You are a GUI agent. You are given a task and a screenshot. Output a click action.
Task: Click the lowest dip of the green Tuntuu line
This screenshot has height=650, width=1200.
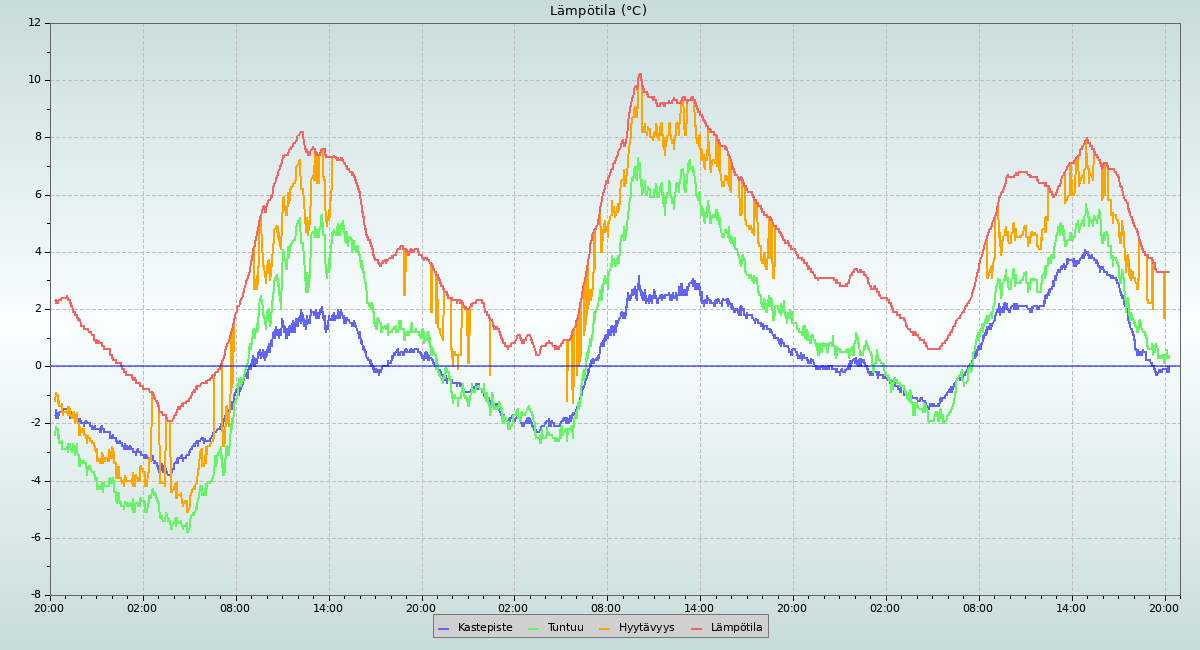point(187,531)
